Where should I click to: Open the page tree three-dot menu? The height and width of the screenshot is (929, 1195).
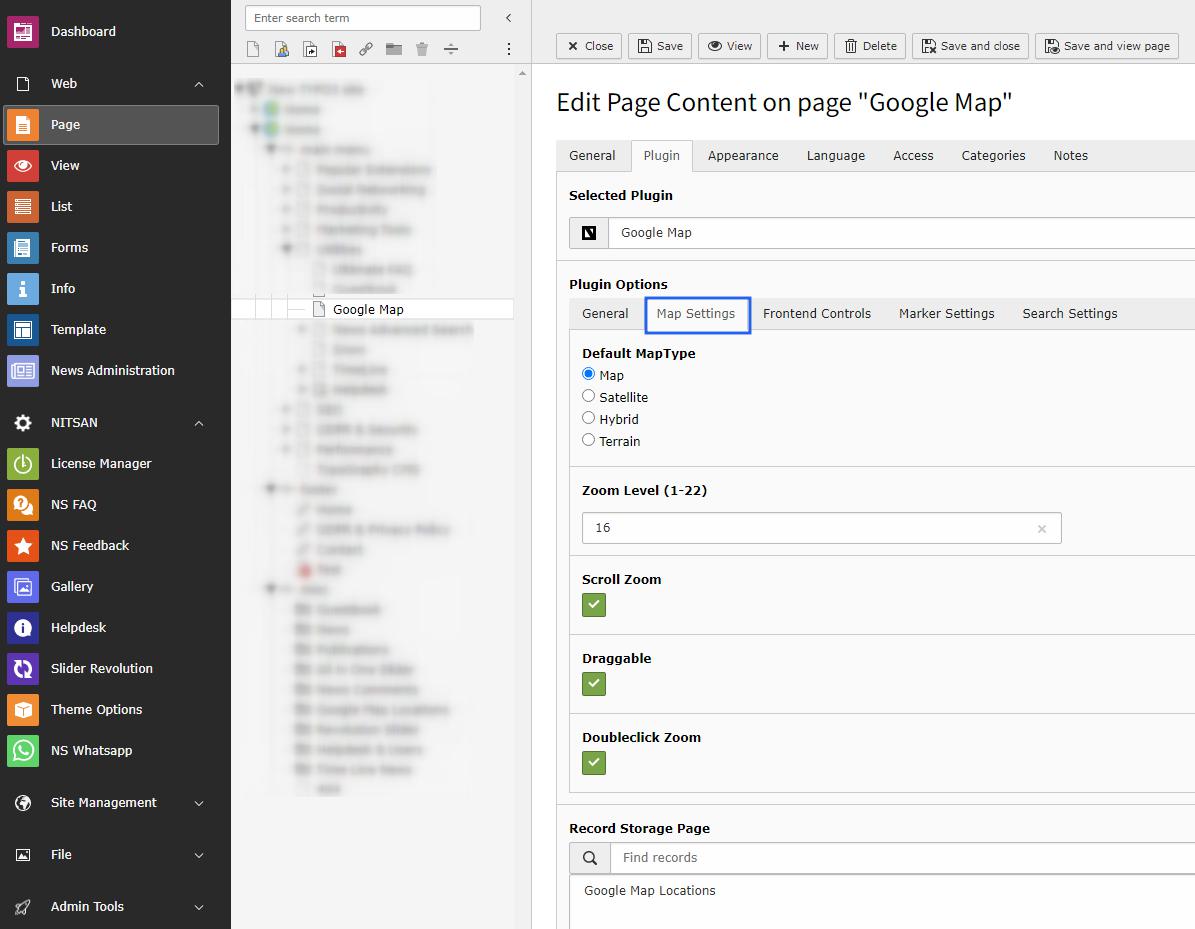click(x=509, y=50)
